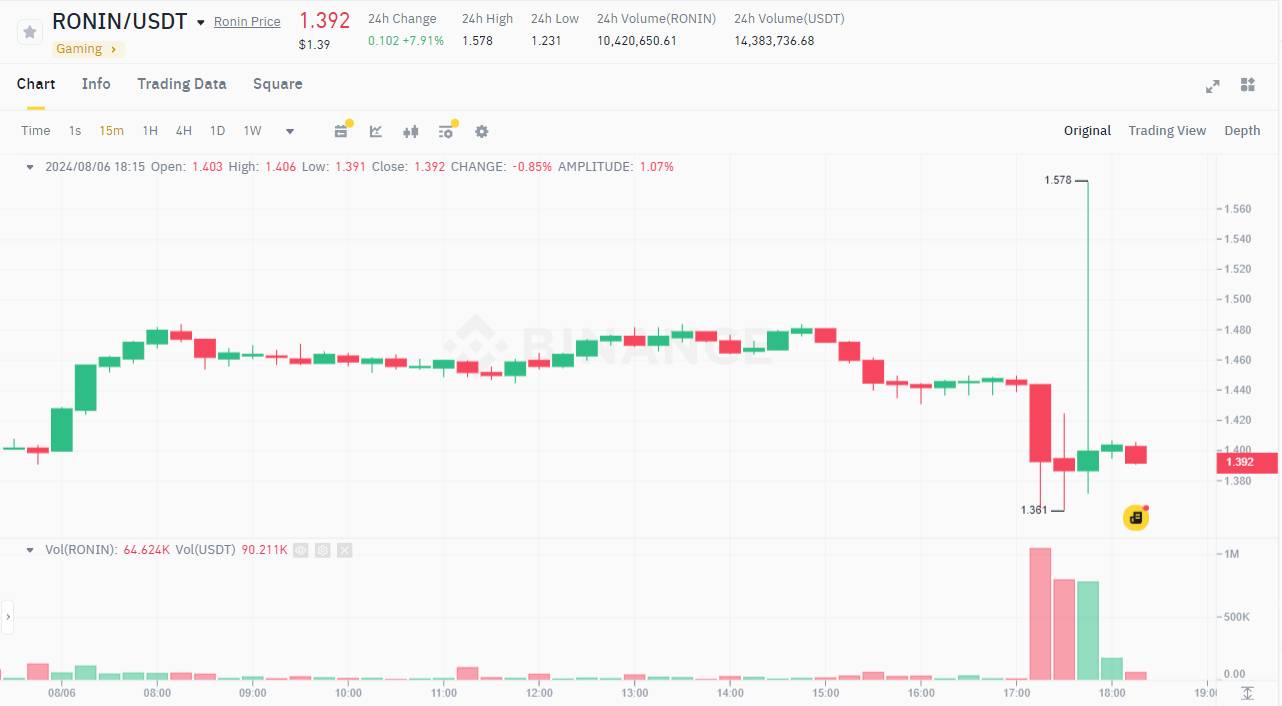The image size is (1282, 706).
Task: Switch chart mode to Original
Action: [1087, 130]
